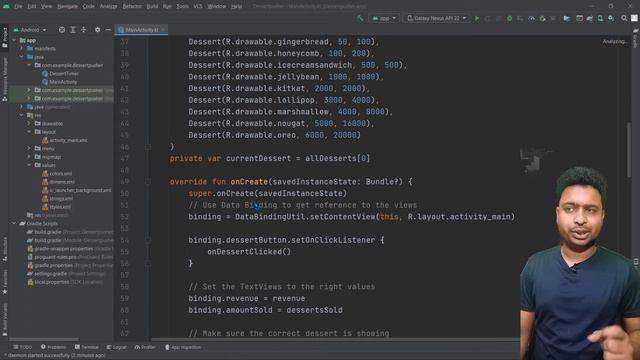Click the Android Studio logo icon
Image resolution: width=640 pixels, height=360 pixels.
coord(6,6)
